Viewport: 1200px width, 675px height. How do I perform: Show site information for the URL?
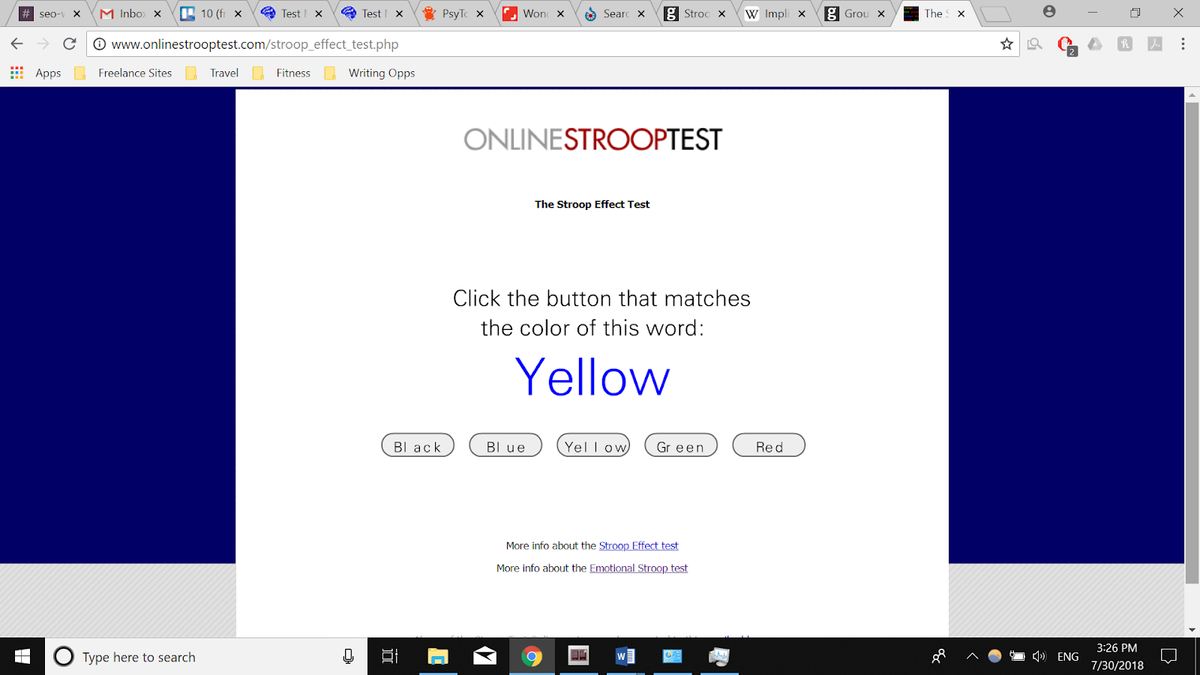point(99,45)
